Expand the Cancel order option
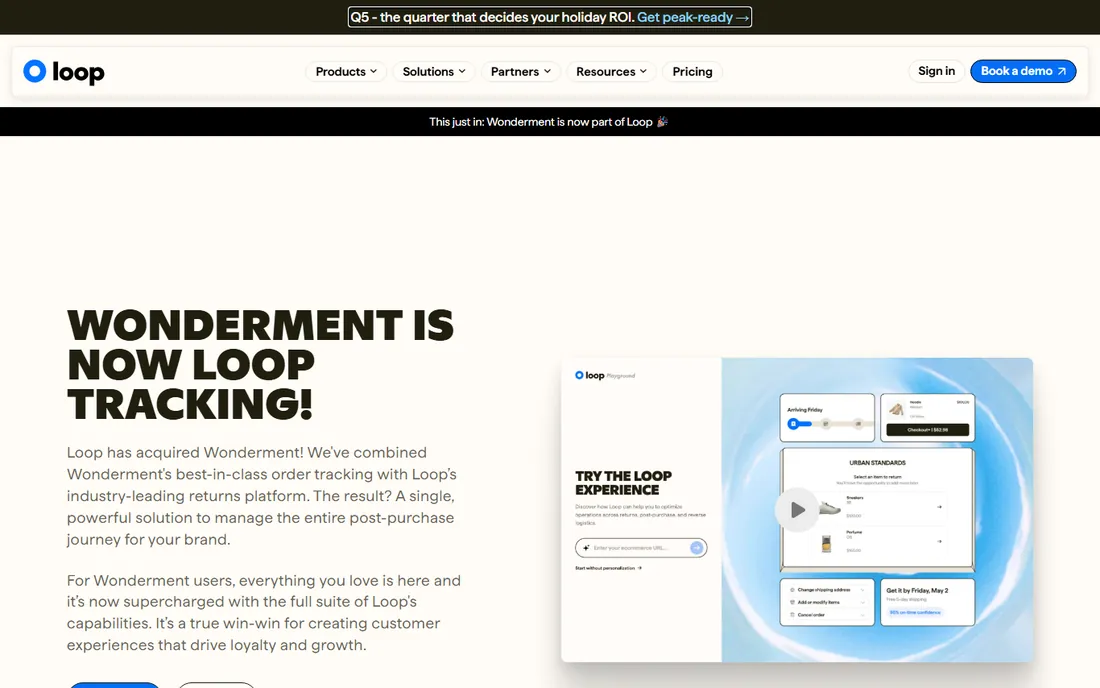The width and height of the screenshot is (1100, 688). (828, 615)
